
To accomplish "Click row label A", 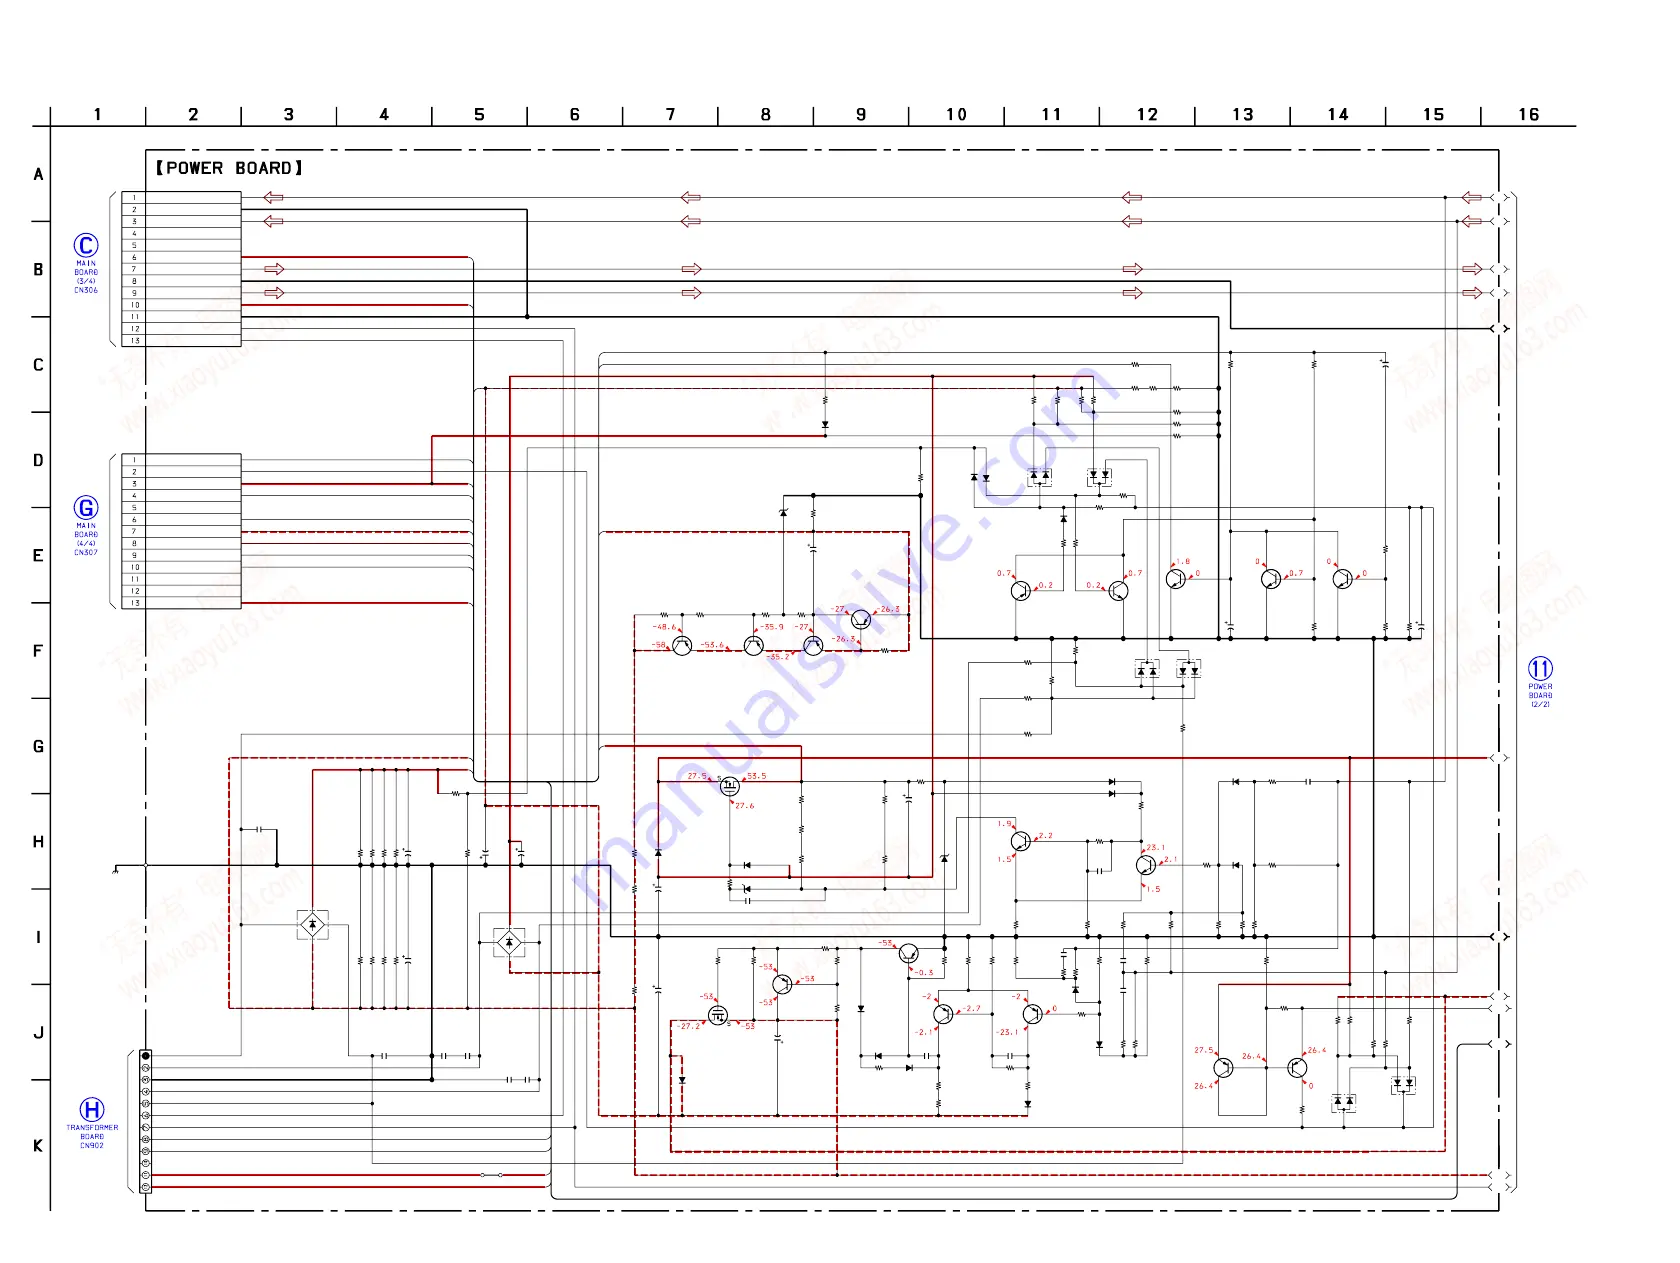I will (38, 174).
